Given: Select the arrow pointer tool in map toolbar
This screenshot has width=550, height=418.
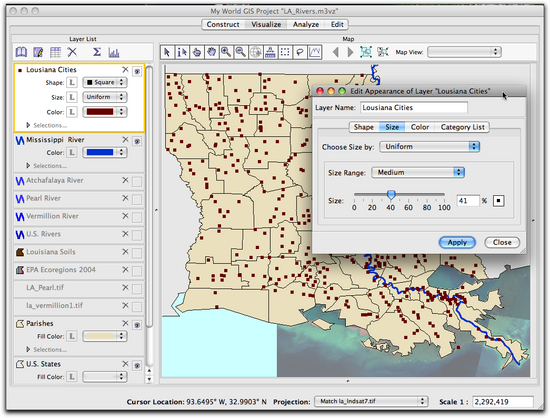Looking at the screenshot, I should tap(167, 52).
